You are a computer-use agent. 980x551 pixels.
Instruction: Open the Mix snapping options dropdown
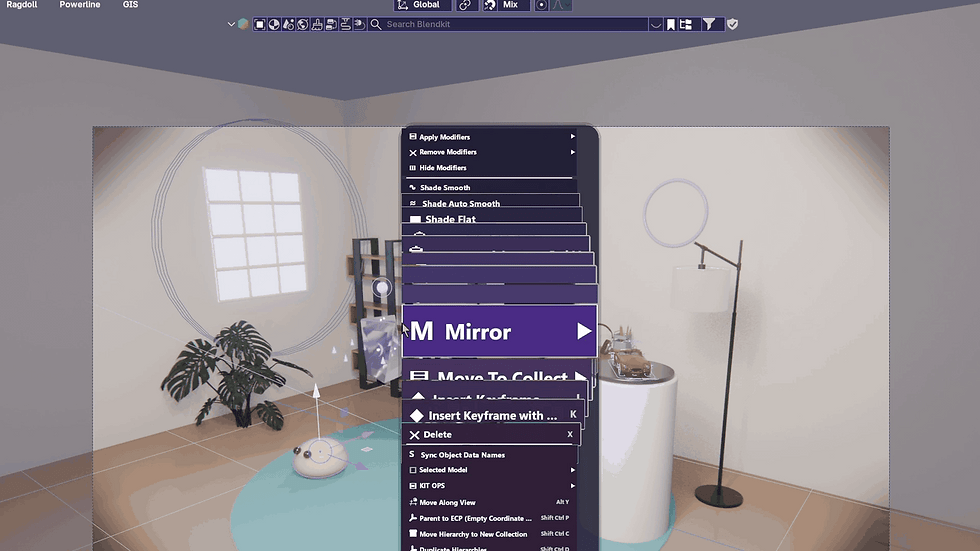pyautogui.click(x=515, y=5)
